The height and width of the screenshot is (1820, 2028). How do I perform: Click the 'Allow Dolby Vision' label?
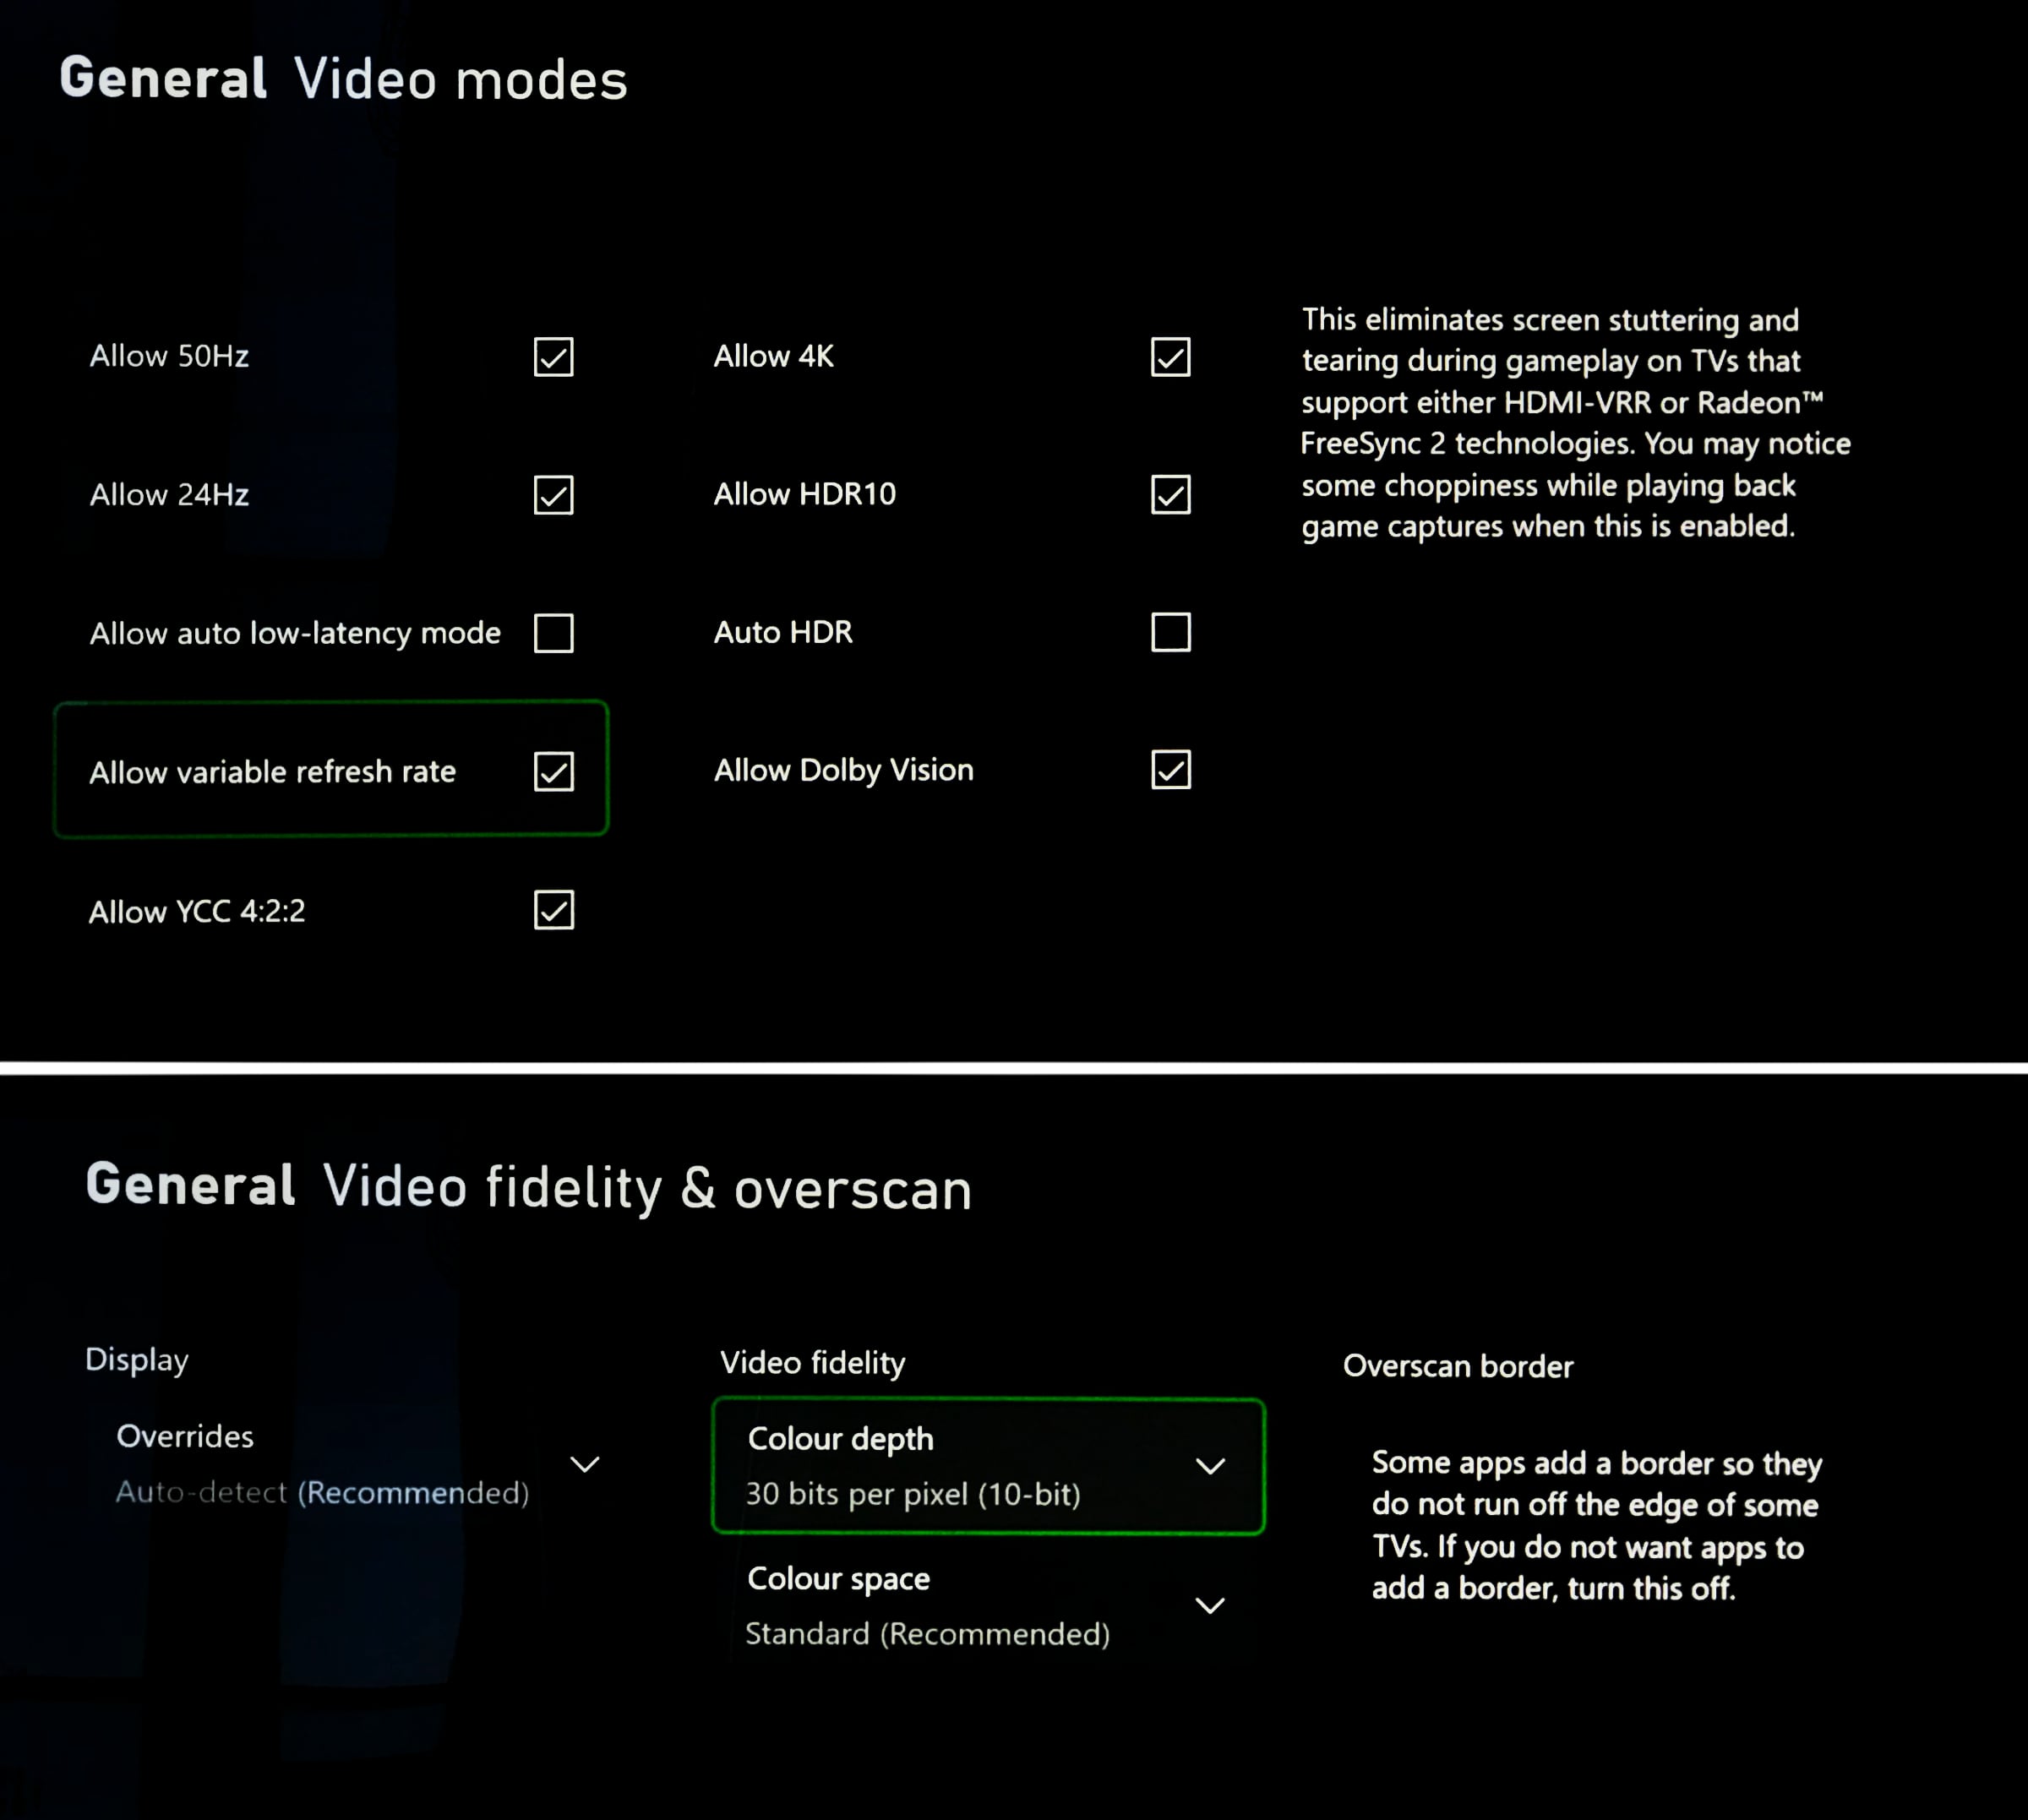(843, 770)
